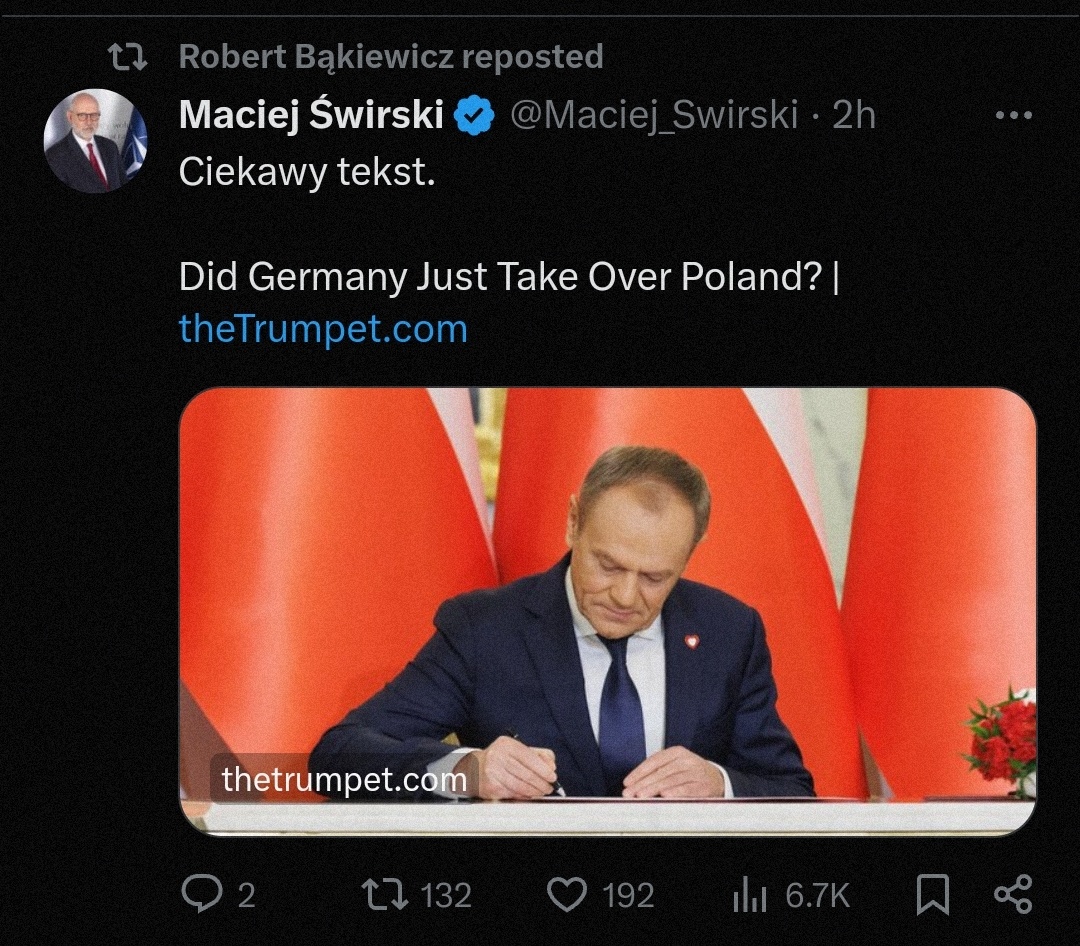1080x946 pixels.
Task: Open the @Maciej_Swirski handle
Action: coord(654,114)
